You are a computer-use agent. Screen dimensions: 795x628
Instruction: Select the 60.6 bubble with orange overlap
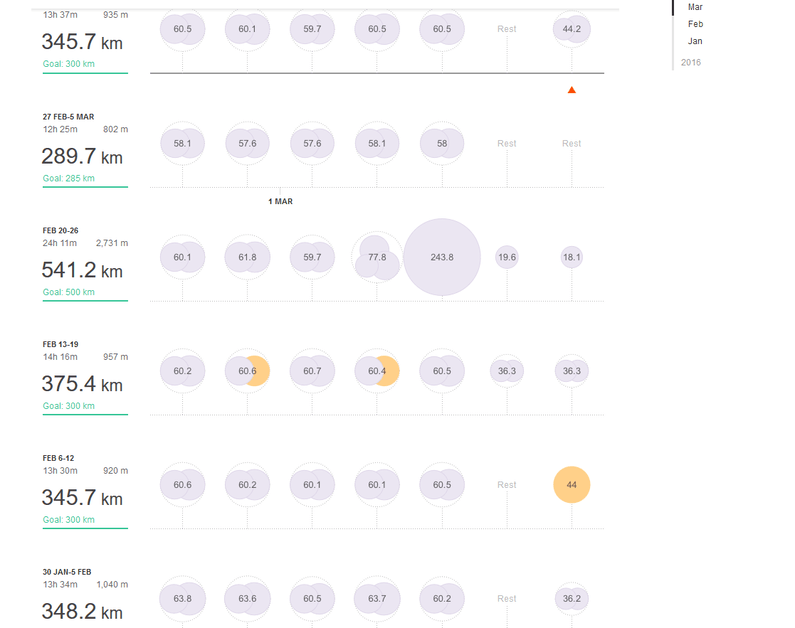[247, 371]
